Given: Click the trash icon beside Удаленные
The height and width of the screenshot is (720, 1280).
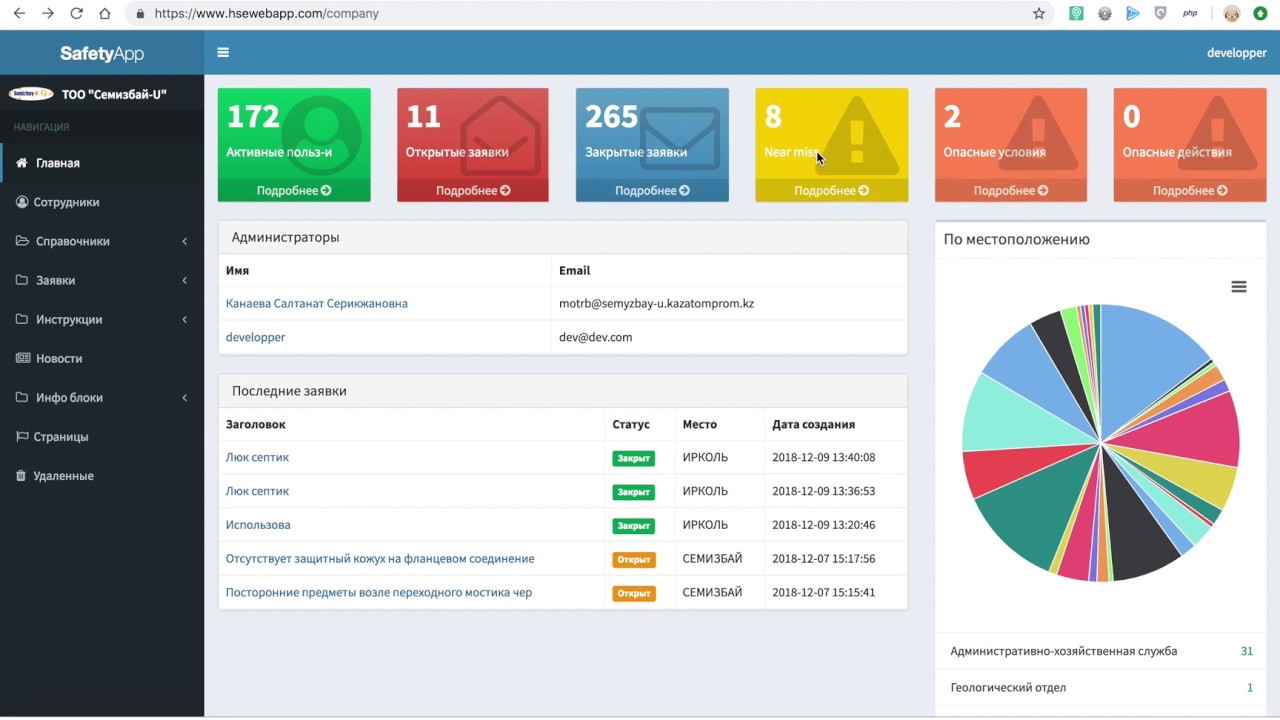Looking at the screenshot, I should tap(22, 476).
